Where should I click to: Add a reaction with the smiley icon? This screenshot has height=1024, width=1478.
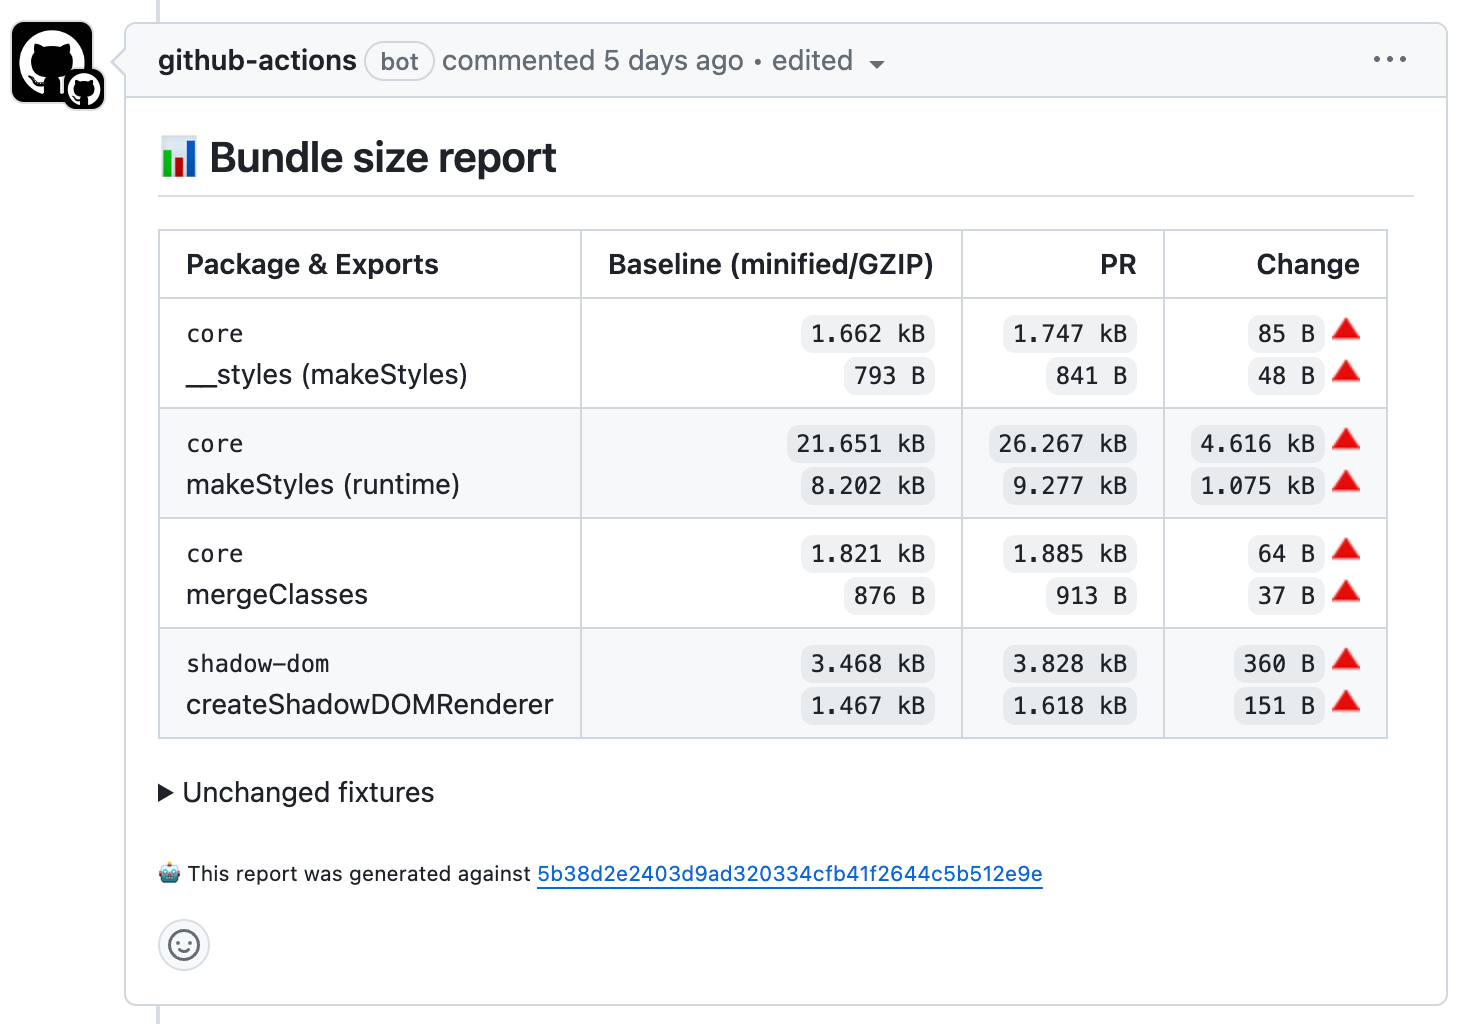tap(184, 945)
